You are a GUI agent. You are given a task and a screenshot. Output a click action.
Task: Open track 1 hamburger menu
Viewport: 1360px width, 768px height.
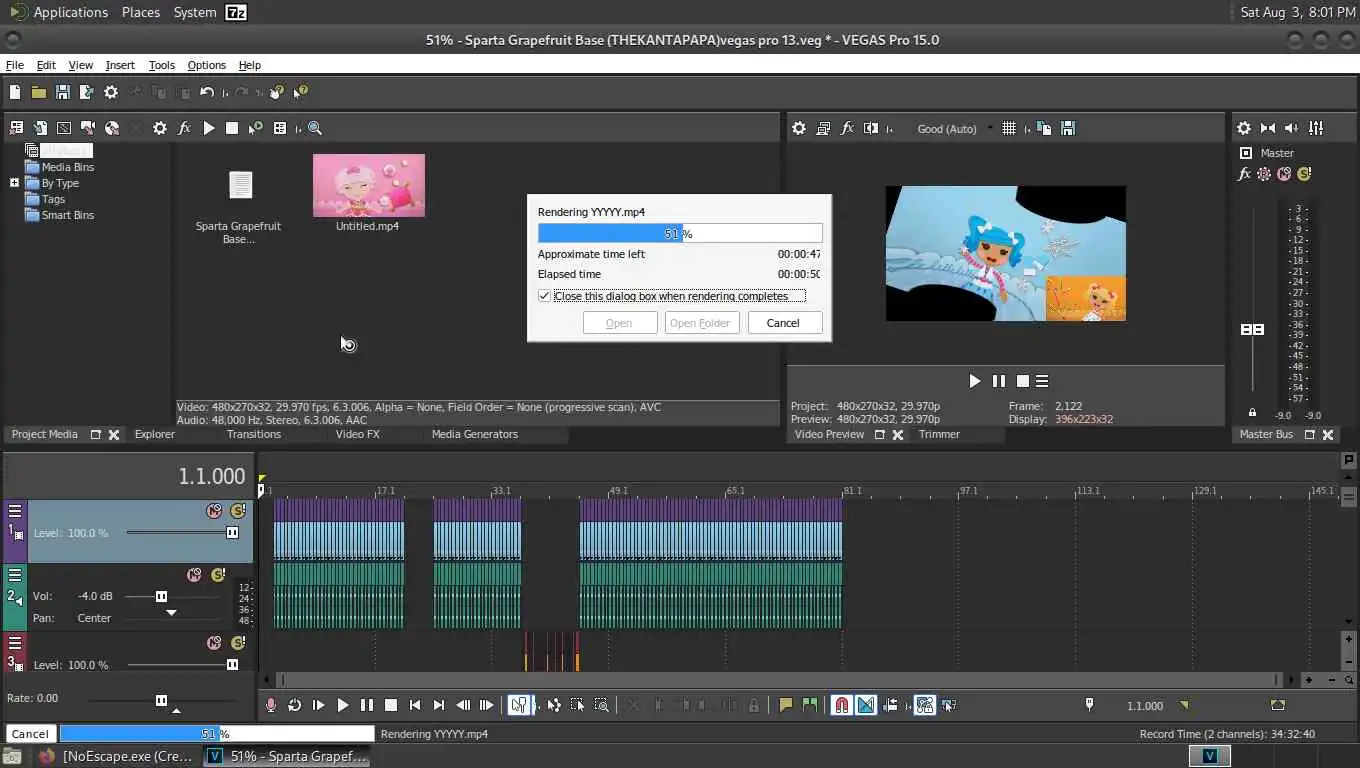pos(15,511)
